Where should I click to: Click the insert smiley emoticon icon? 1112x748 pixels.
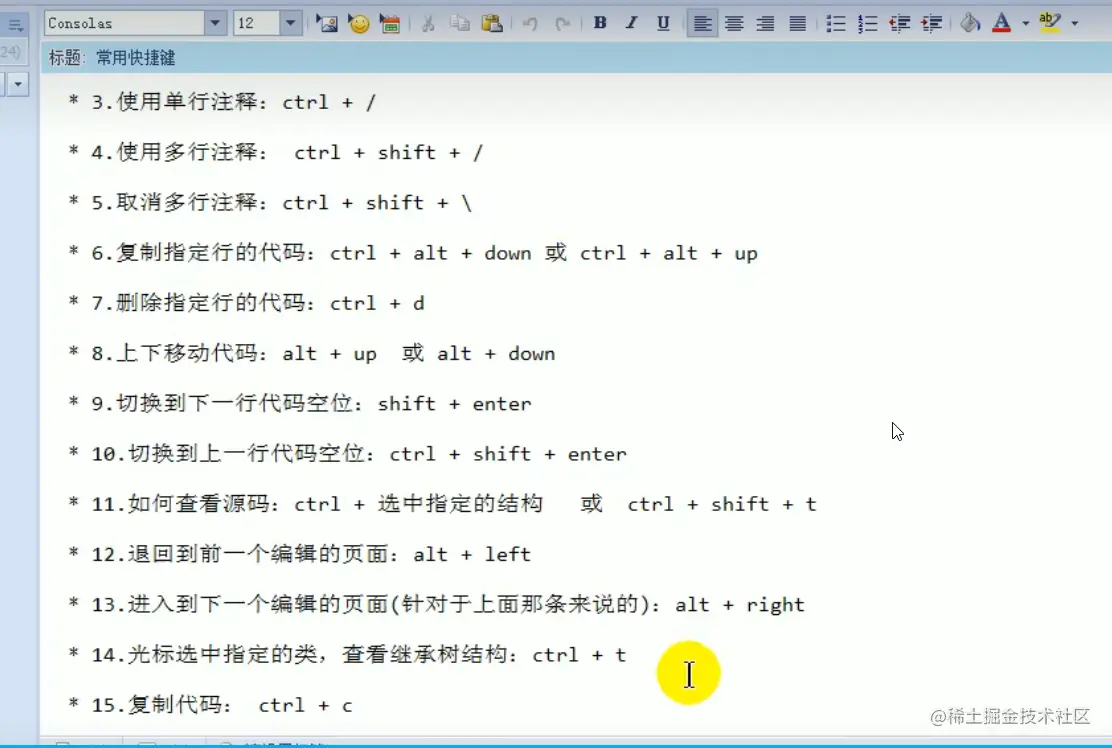(x=359, y=23)
